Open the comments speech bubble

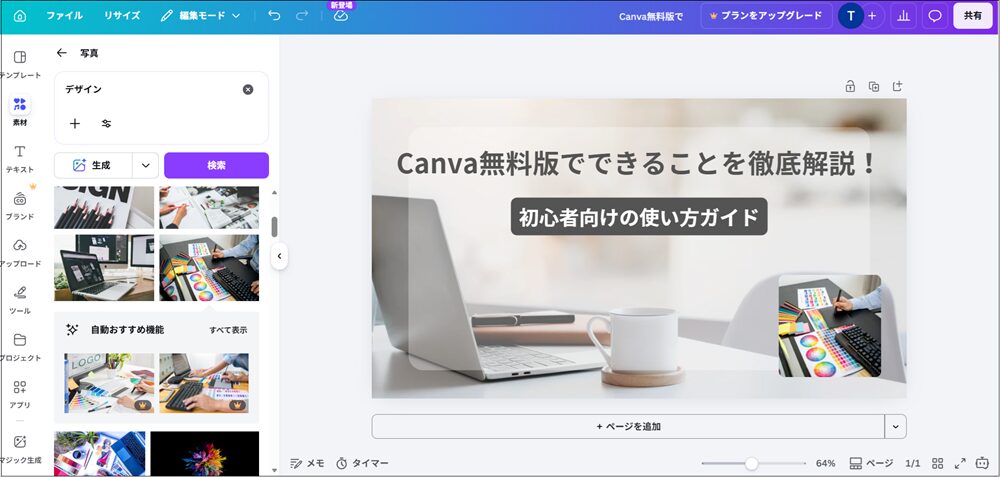coord(935,16)
